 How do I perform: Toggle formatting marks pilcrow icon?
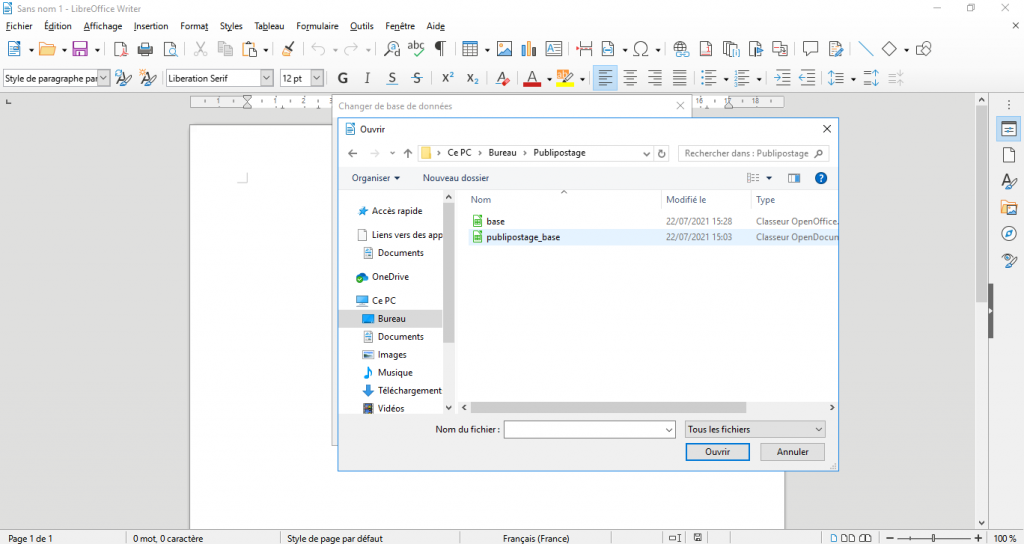click(x=440, y=49)
